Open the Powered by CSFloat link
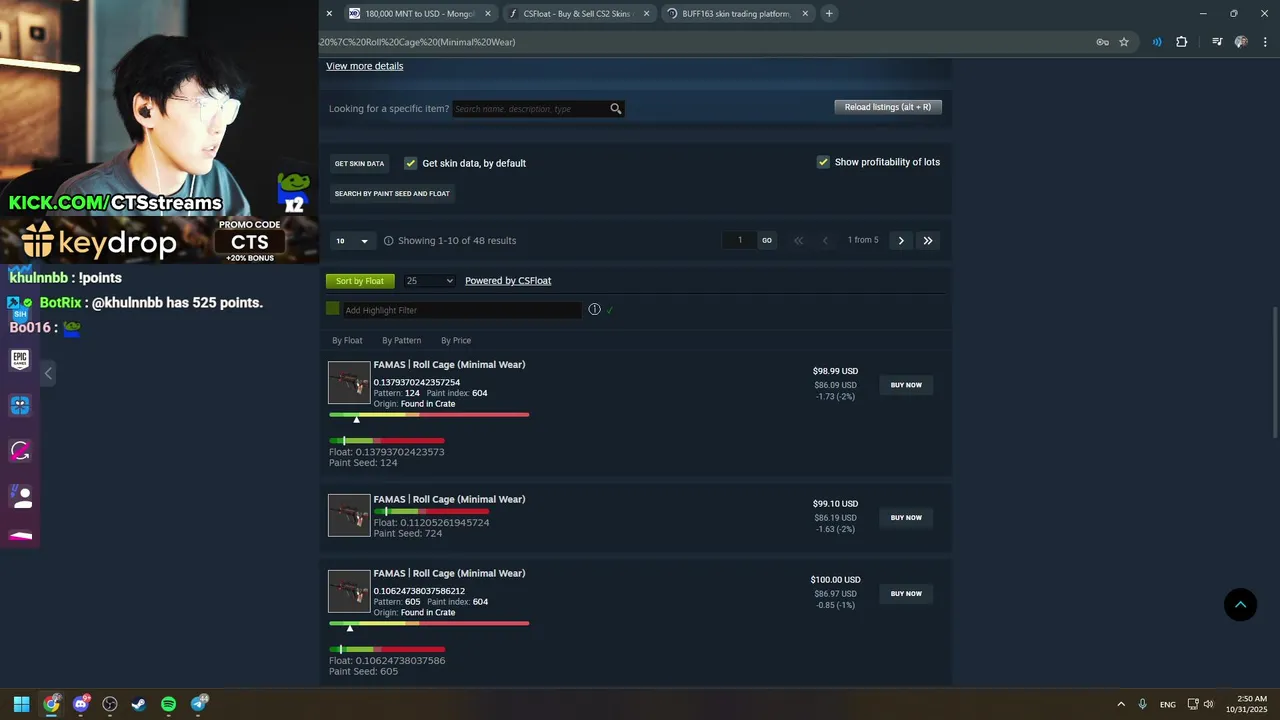Image resolution: width=1280 pixels, height=720 pixels. coord(508,281)
